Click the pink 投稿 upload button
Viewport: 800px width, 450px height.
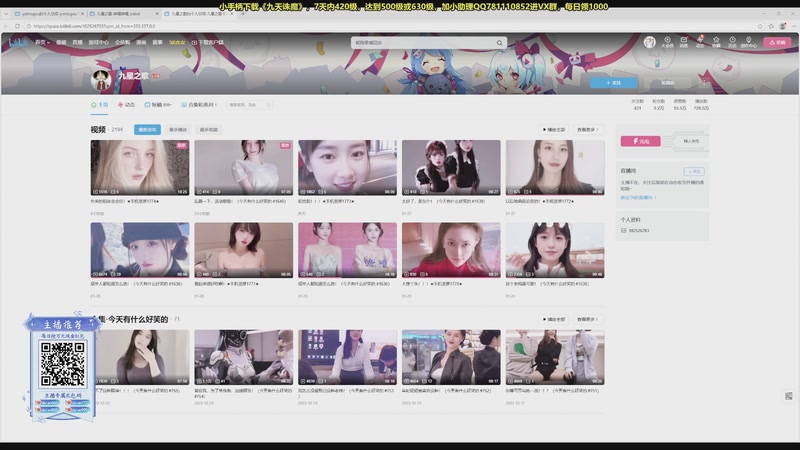[x=776, y=42]
